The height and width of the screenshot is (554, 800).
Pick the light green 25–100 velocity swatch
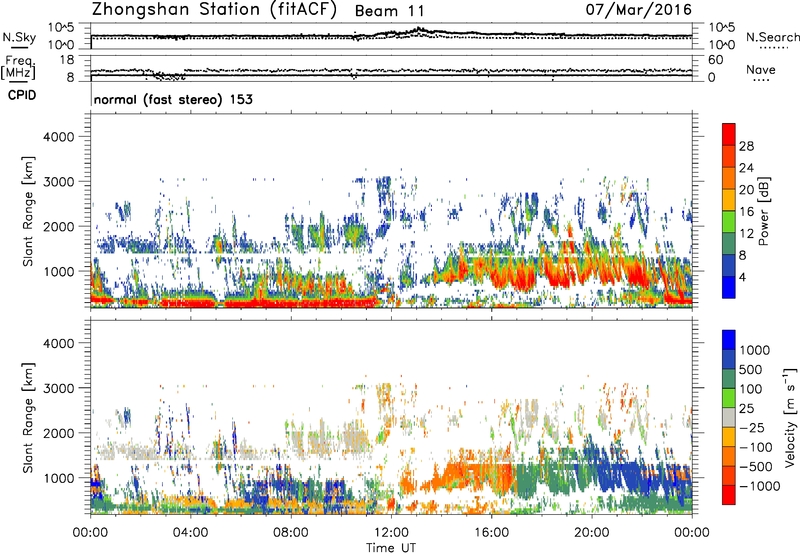(x=729, y=398)
